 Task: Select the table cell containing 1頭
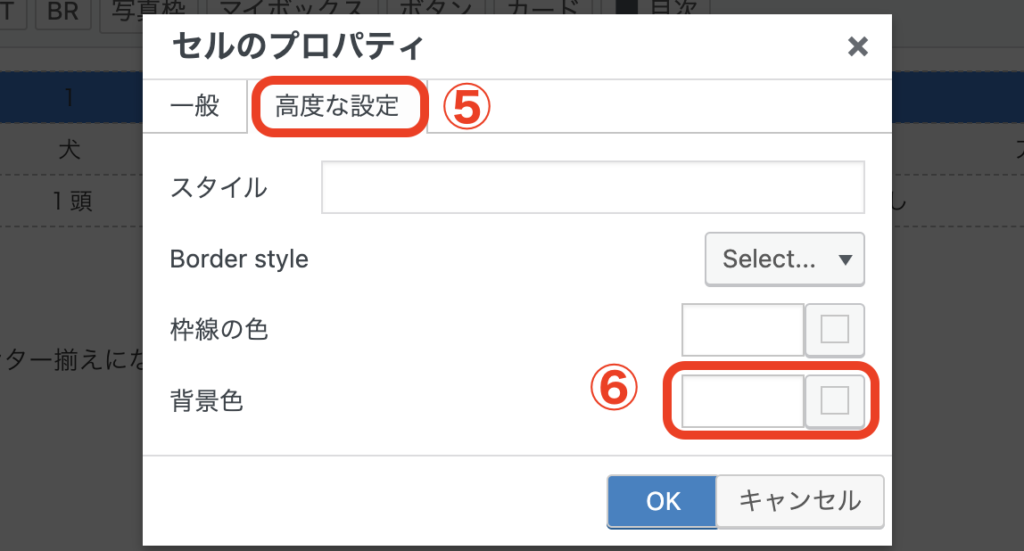[x=70, y=201]
